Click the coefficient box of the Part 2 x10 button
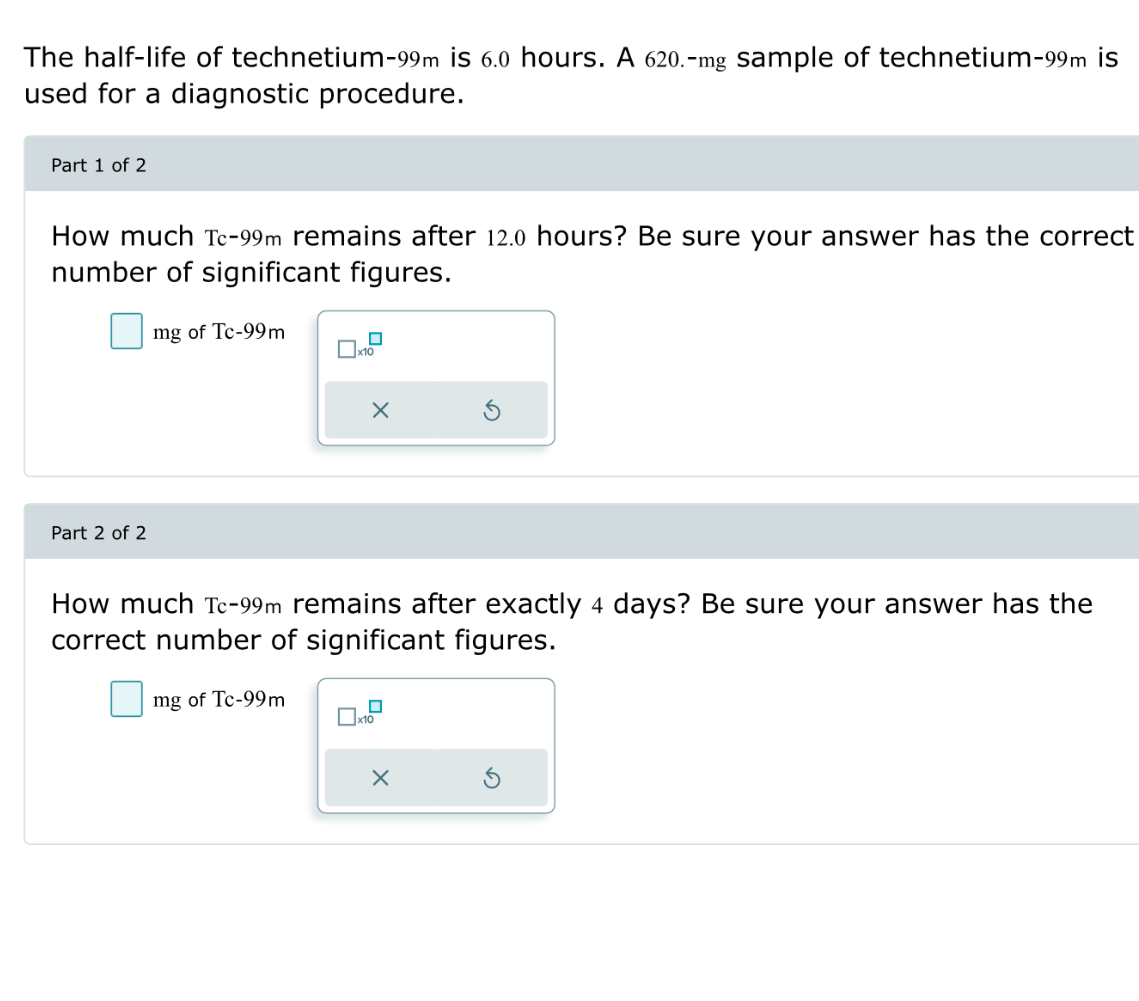This screenshot has width=1139, height=1001. [x=345, y=717]
